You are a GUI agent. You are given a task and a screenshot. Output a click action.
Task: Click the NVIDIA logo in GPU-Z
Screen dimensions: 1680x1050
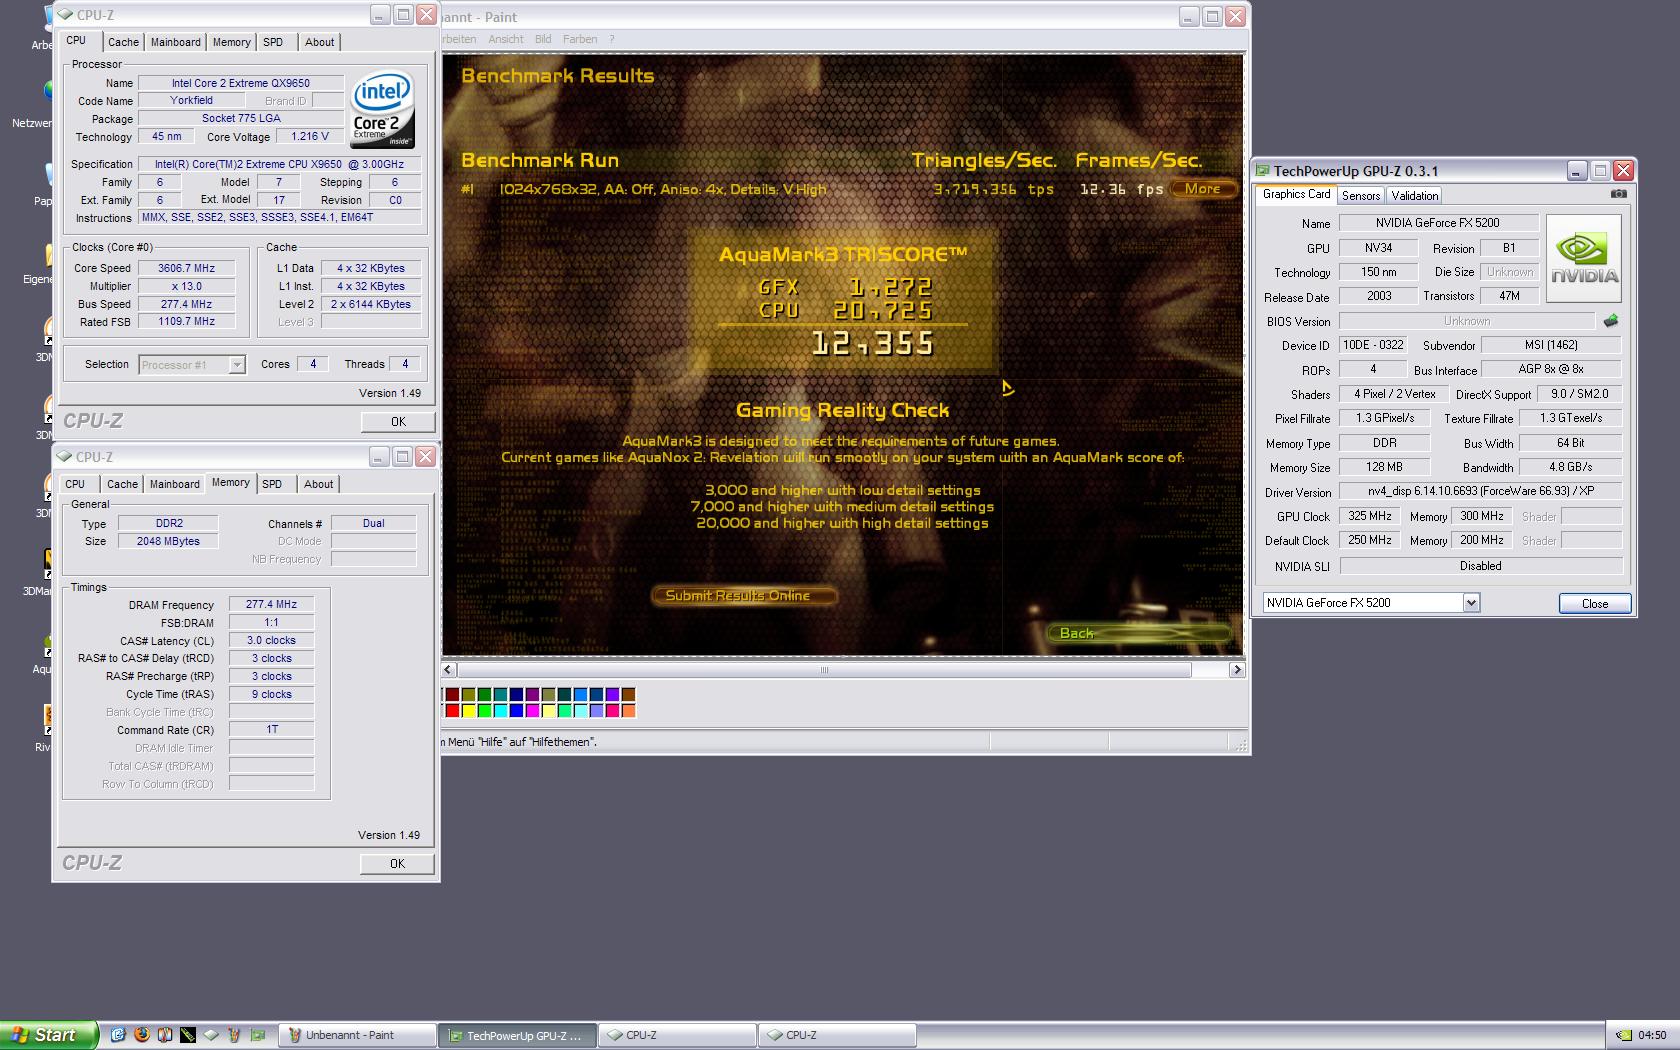(1585, 258)
